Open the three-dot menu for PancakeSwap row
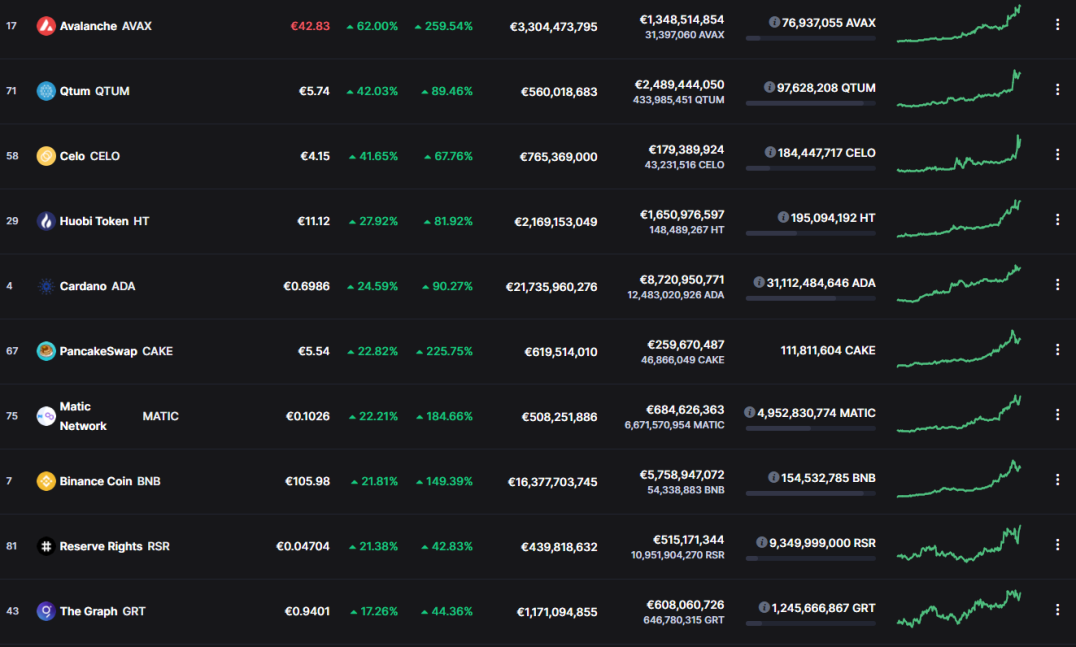The height and width of the screenshot is (647, 1076). (x=1057, y=350)
